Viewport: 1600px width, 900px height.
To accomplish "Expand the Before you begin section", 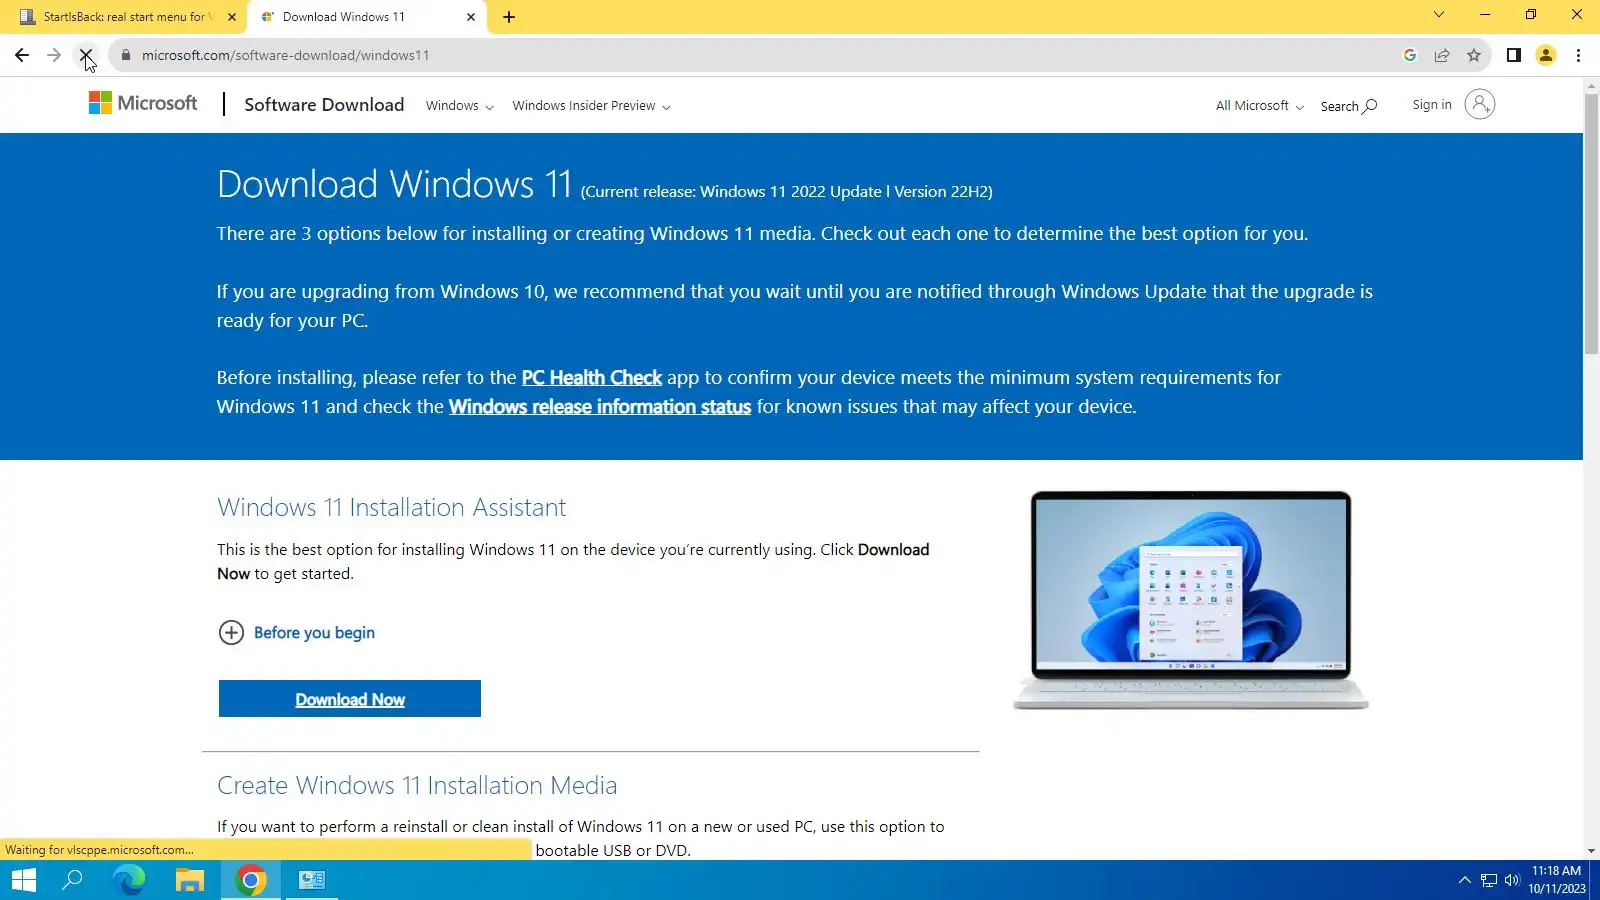I will click(x=296, y=633).
